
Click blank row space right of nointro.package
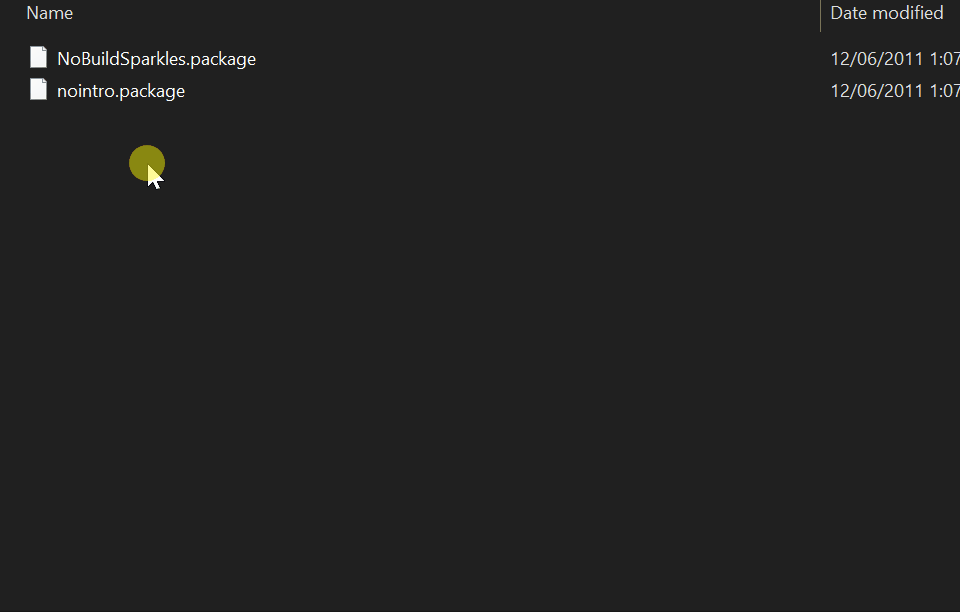(500, 91)
